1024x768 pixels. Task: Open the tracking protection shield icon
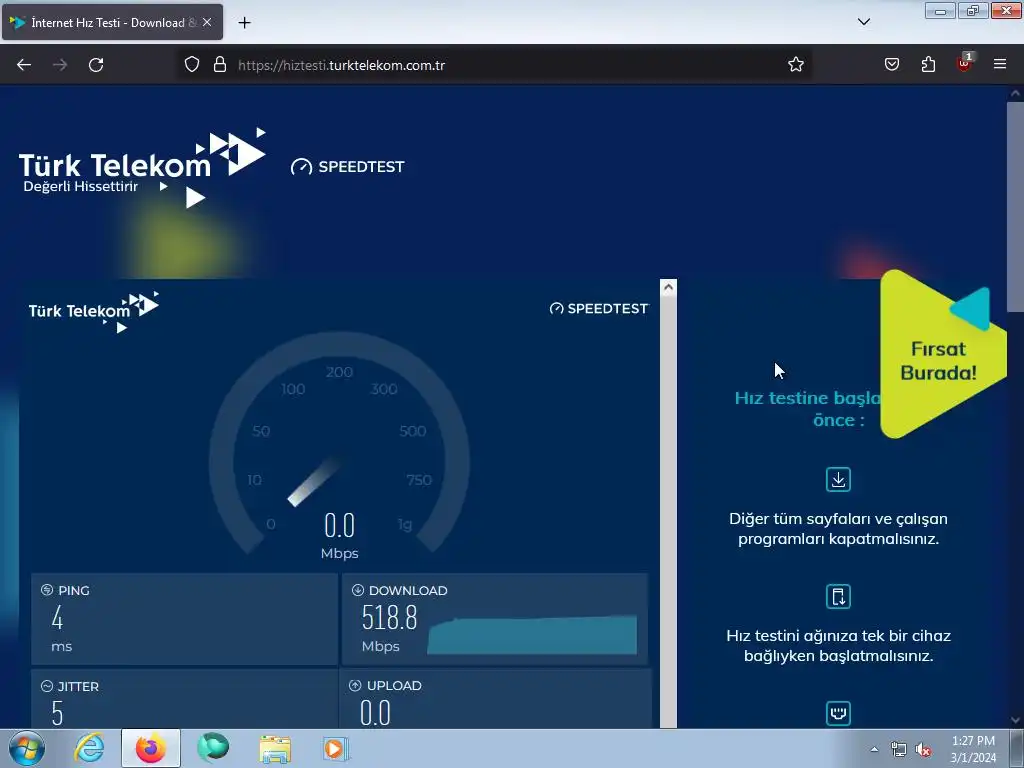(191, 65)
